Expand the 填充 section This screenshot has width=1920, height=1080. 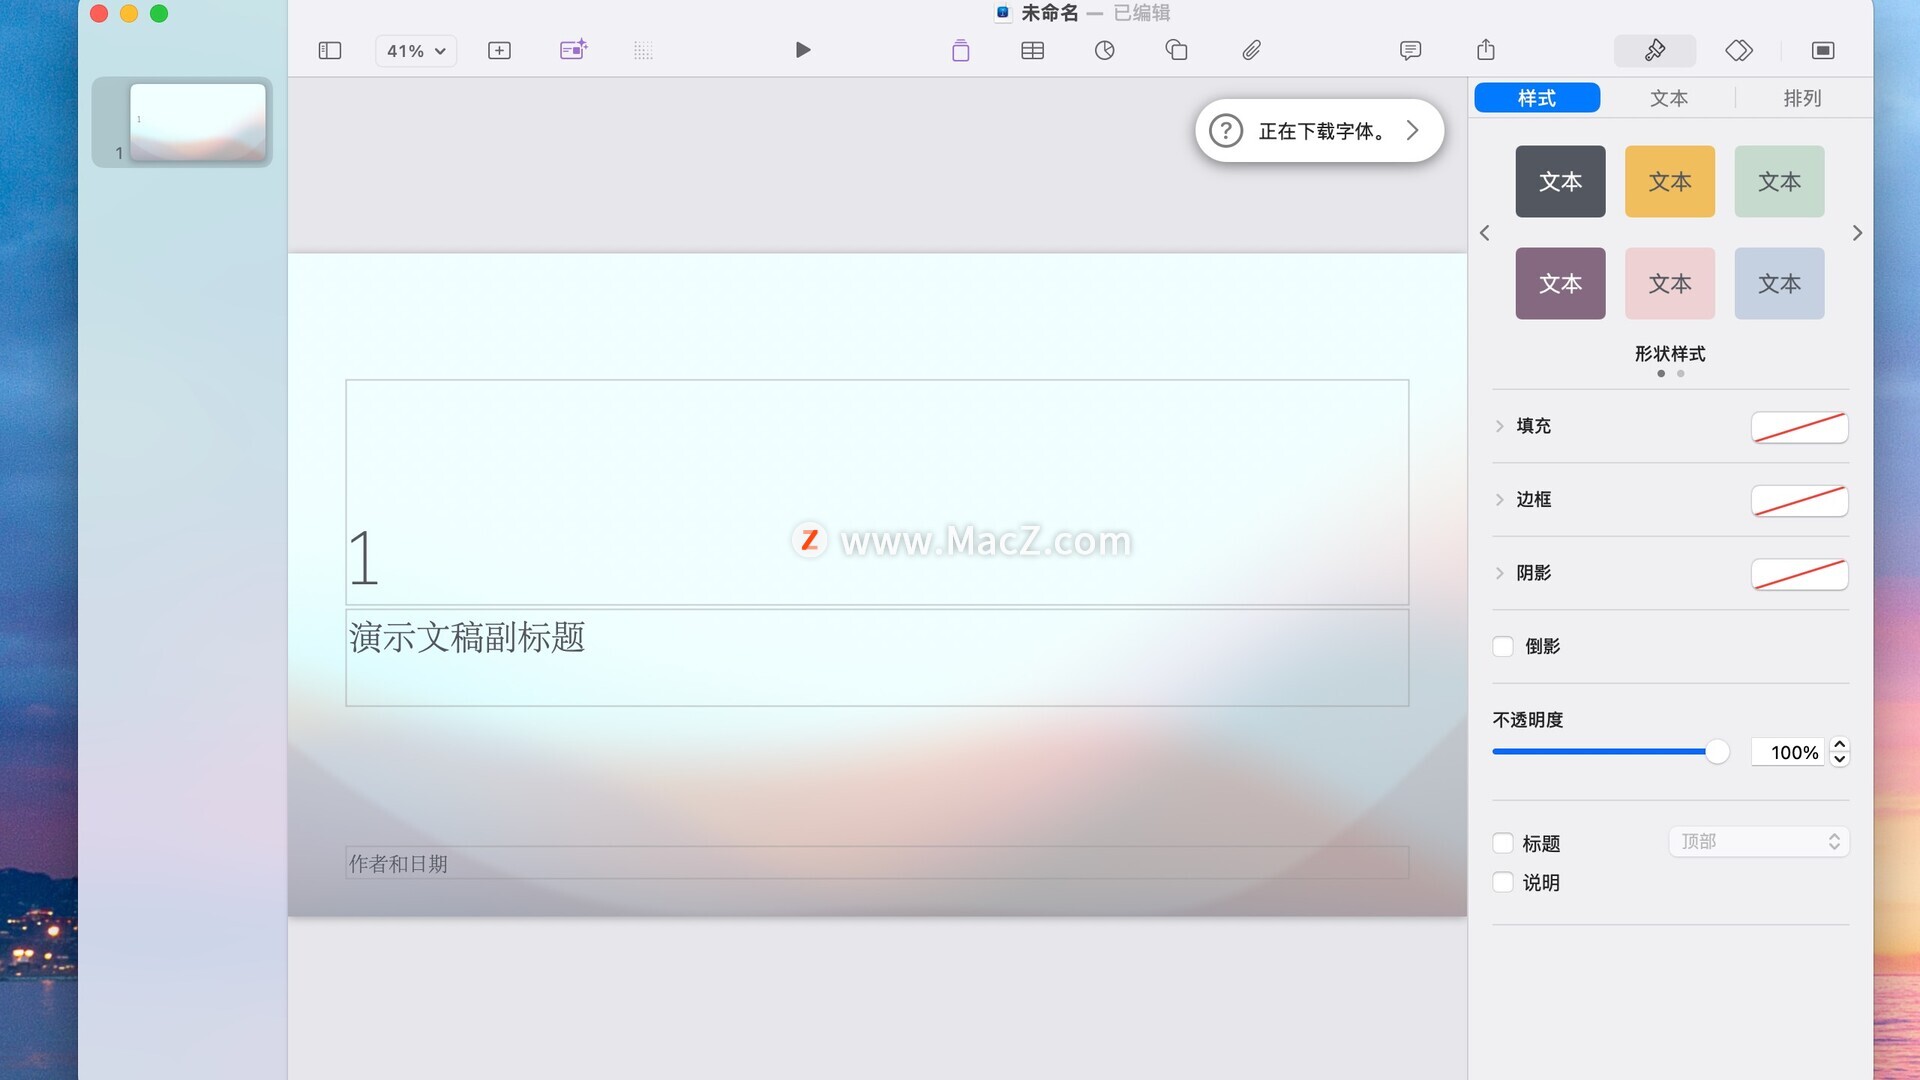tap(1499, 426)
